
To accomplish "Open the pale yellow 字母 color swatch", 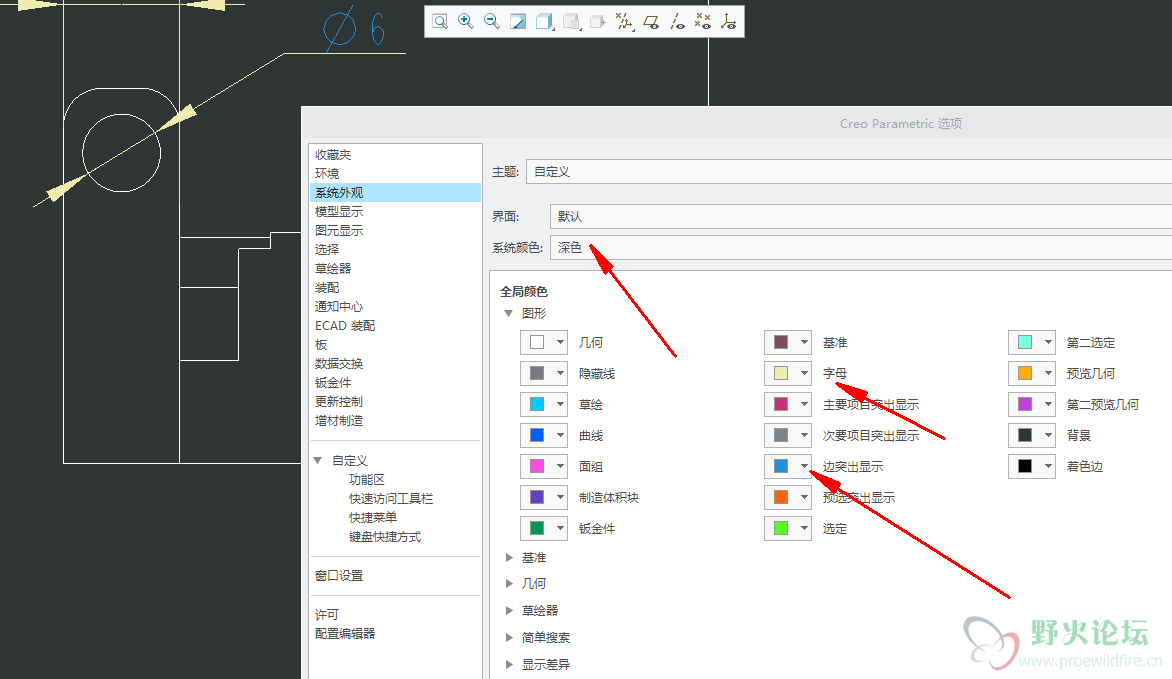I will pyautogui.click(x=788, y=373).
